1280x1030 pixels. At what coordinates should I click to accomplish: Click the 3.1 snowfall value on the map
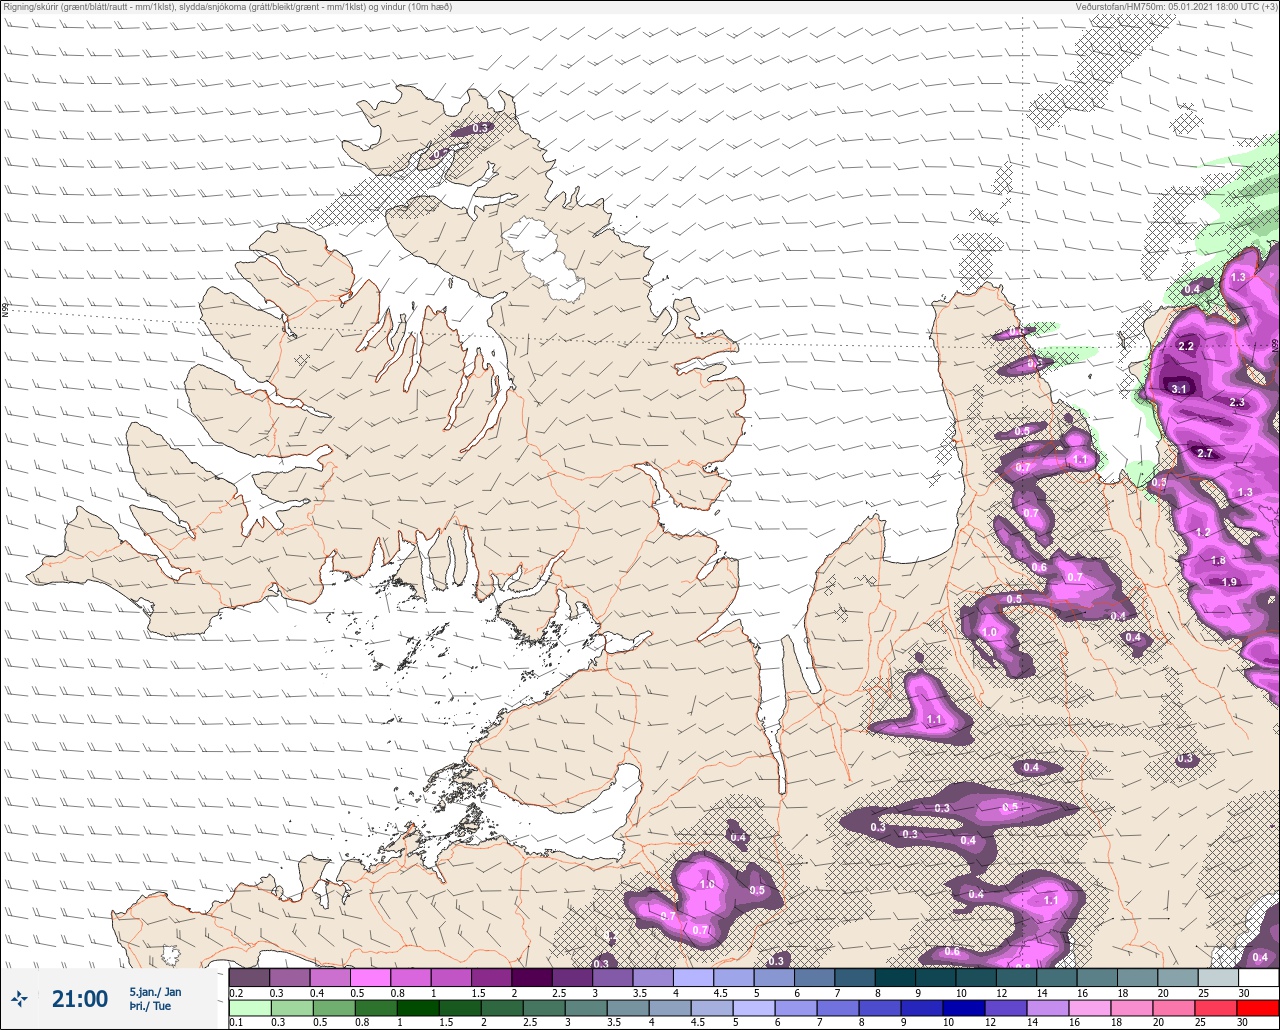click(1179, 389)
